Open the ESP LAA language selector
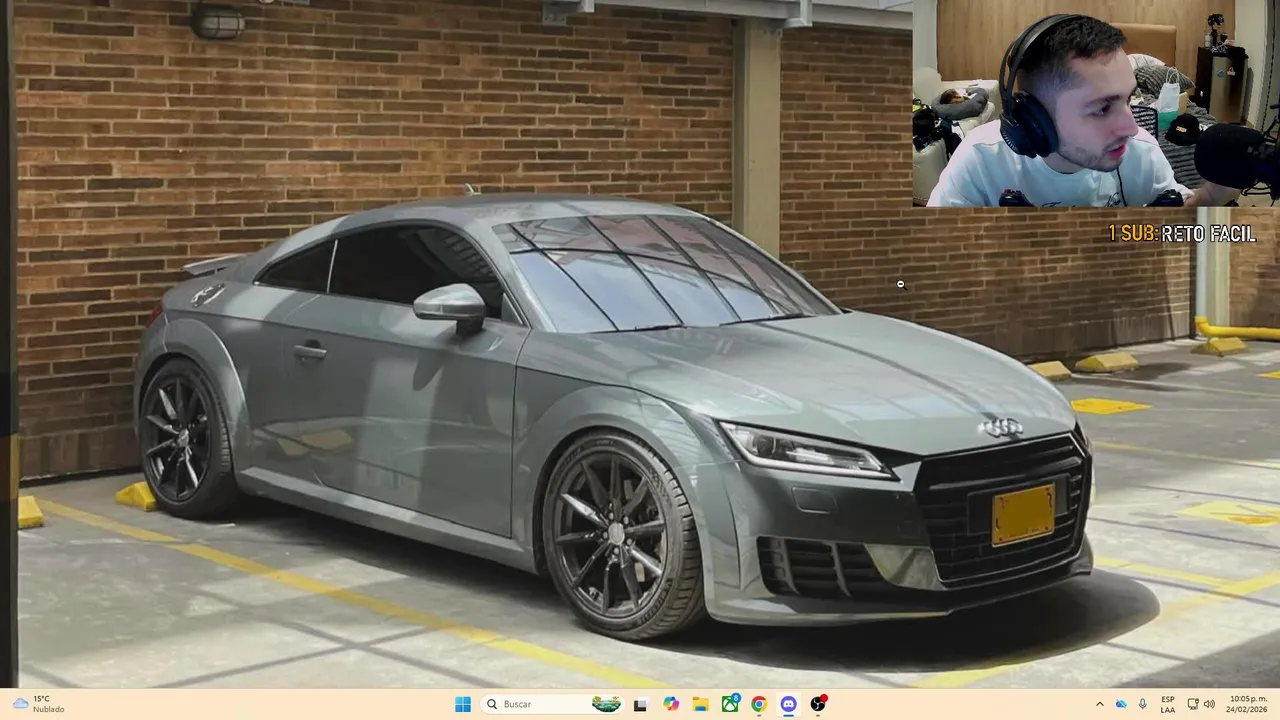 (x=1168, y=704)
